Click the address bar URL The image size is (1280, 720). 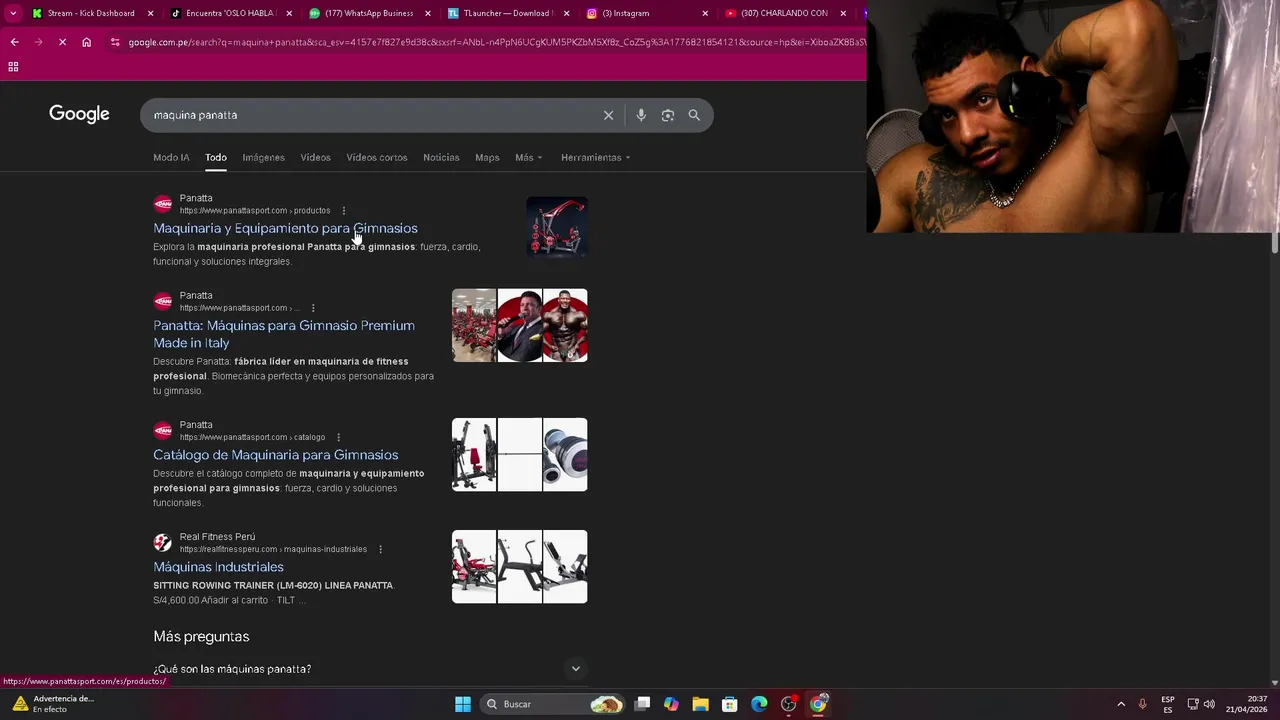495,42
